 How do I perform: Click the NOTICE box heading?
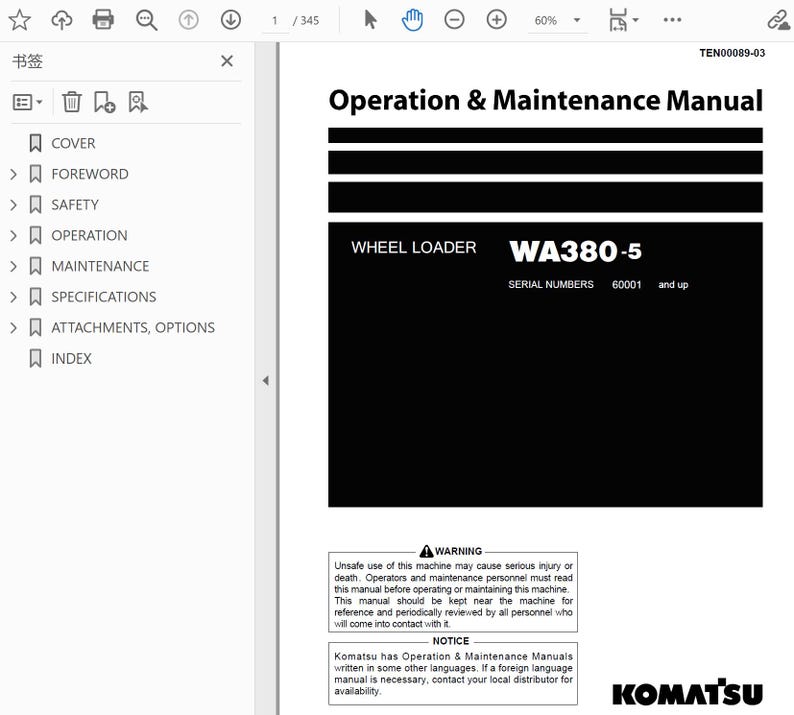click(451, 641)
